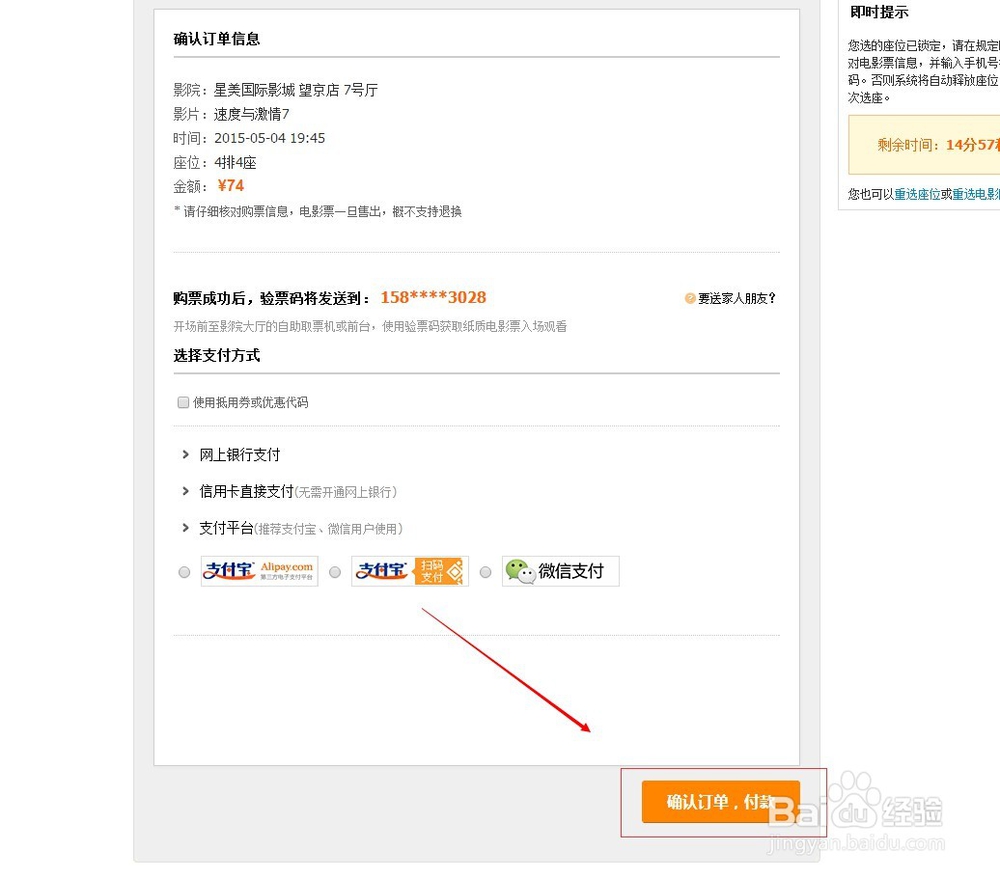Screen dimensions: 1000x878
Task: Click the 重选电影 link in the tips panel
Action: click(x=976, y=194)
